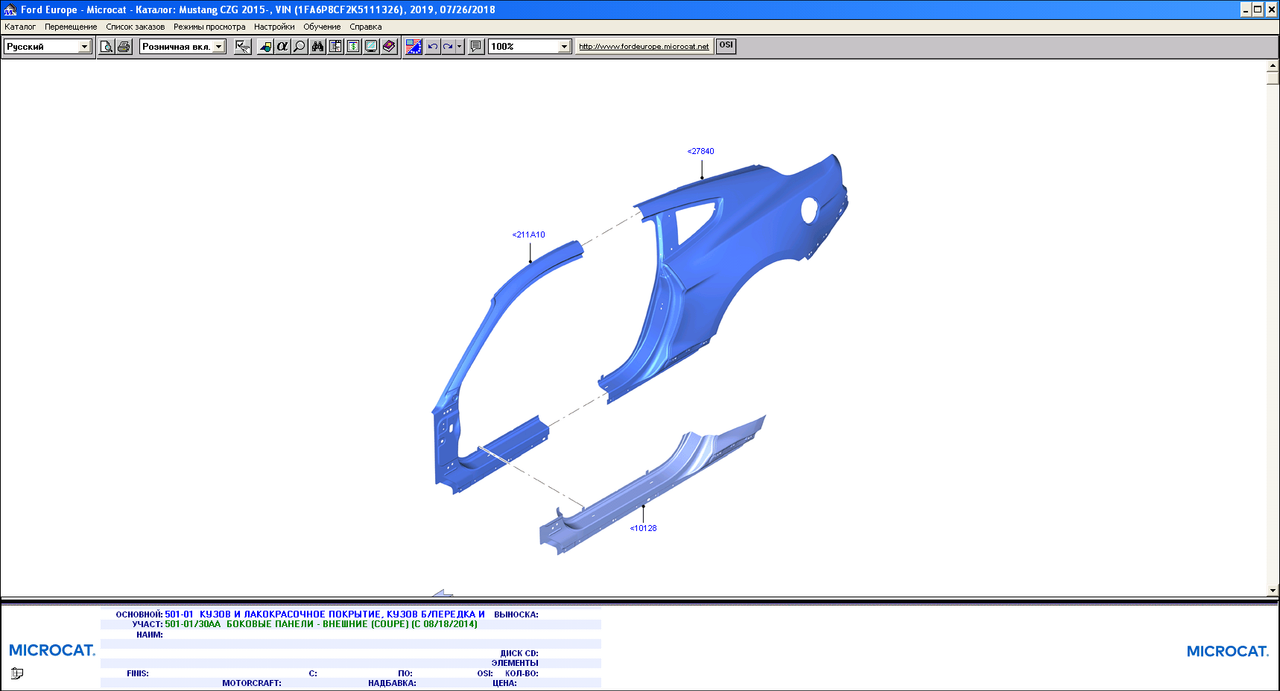Viewport: 1280px width, 691px height.
Task: Click the Ford Microcat title bar icon
Action: (x=9, y=9)
